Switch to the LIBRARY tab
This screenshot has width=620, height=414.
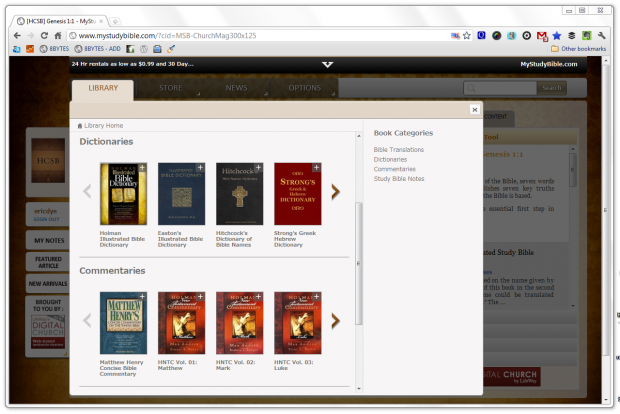[x=103, y=88]
